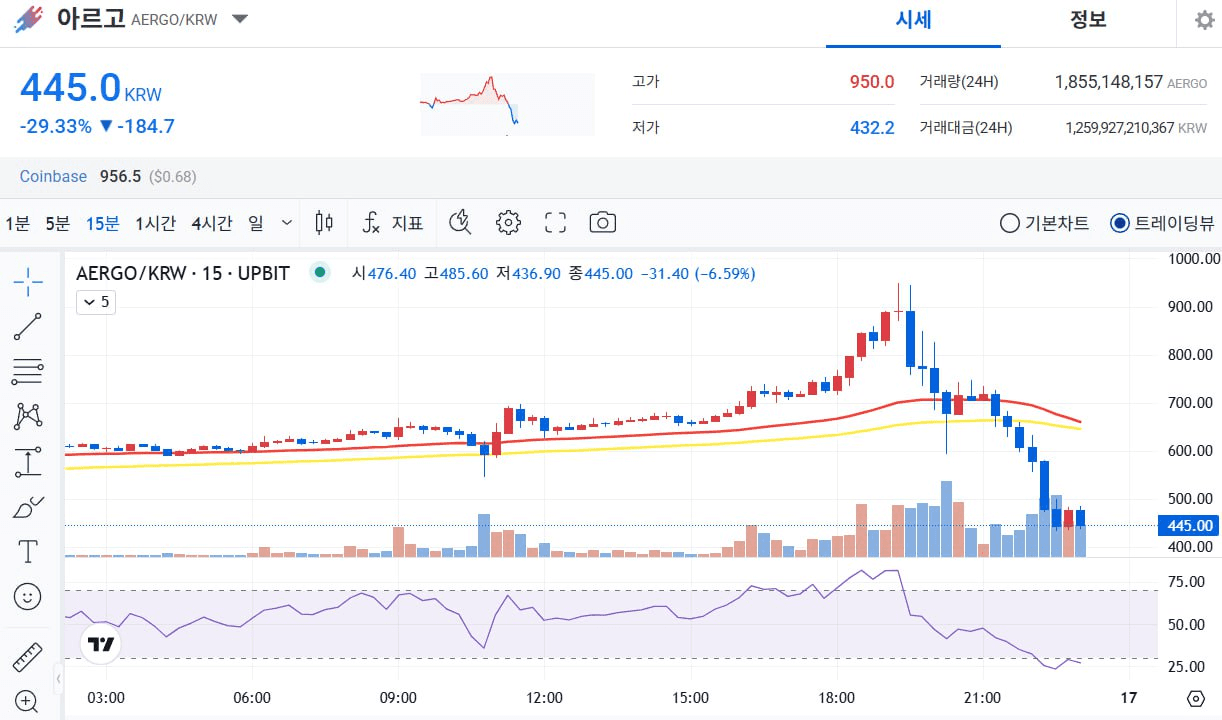Select the crosshair cursor tool
The width and height of the screenshot is (1222, 720).
point(28,282)
